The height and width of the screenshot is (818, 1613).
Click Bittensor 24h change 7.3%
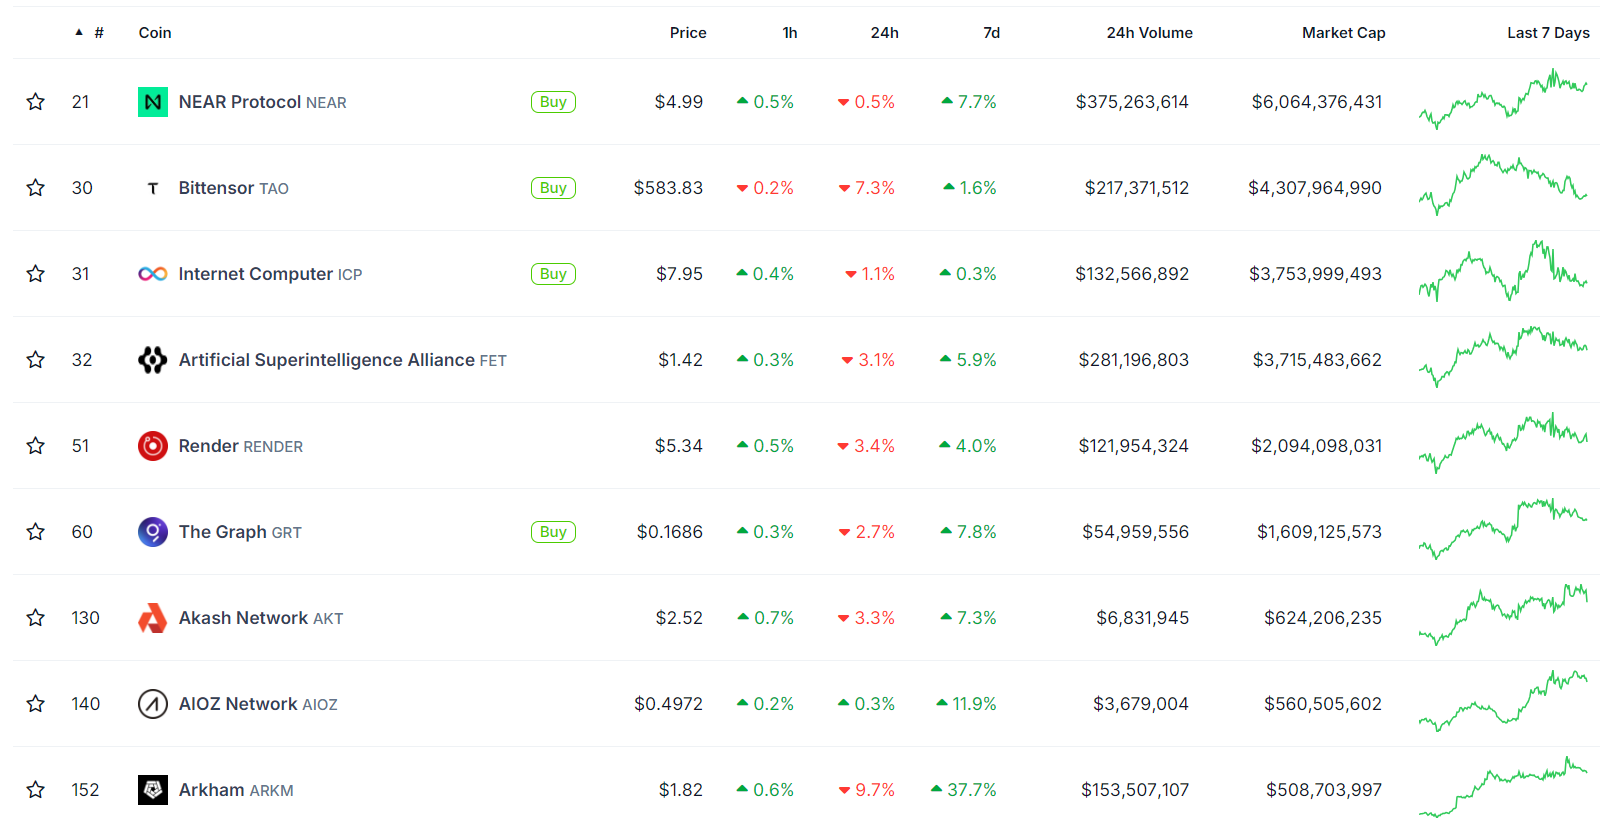(867, 188)
